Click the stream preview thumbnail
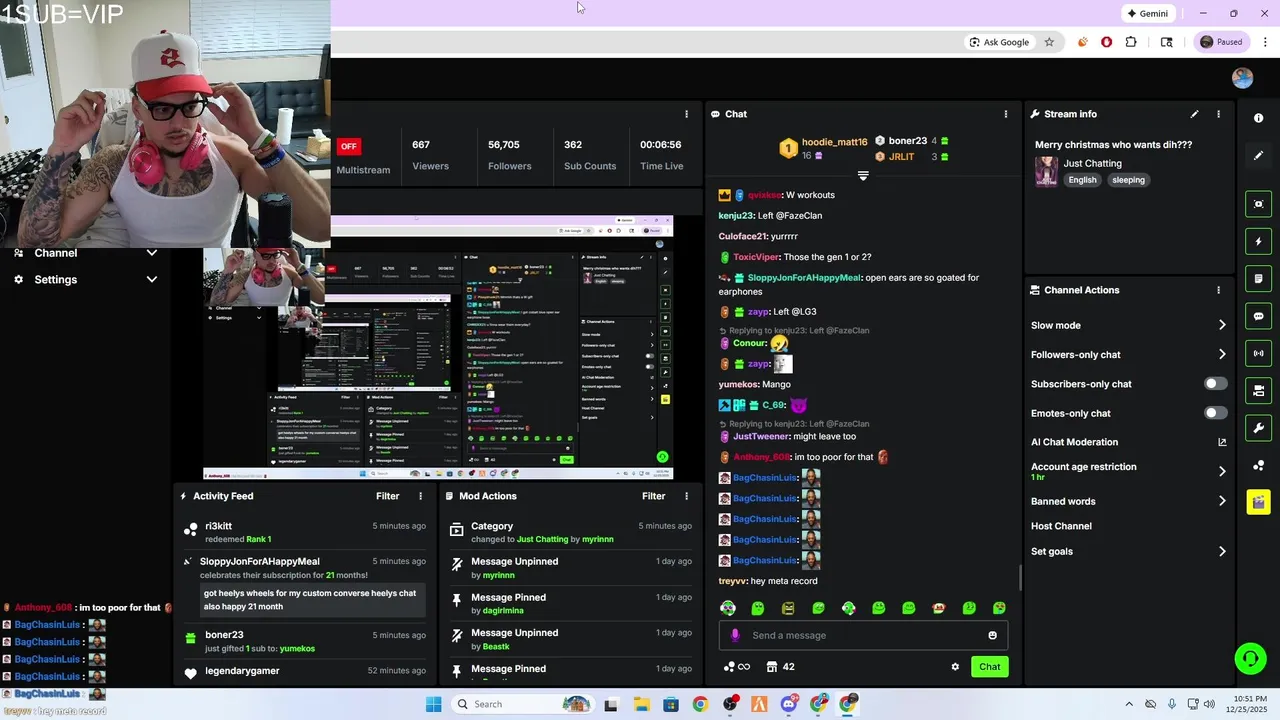 (438, 348)
